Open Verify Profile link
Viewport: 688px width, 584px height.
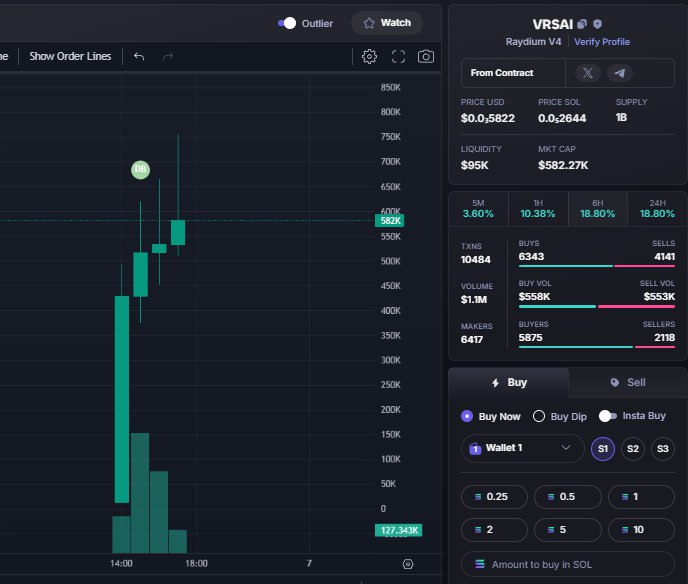pos(602,42)
